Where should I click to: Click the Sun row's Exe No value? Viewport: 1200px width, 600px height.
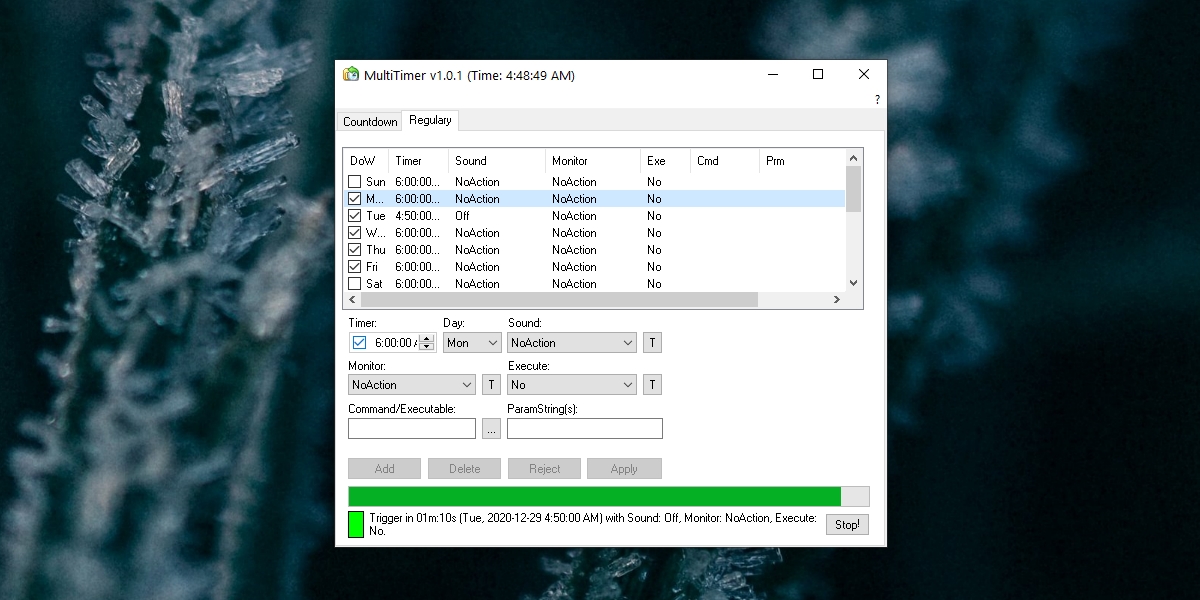[x=654, y=182]
